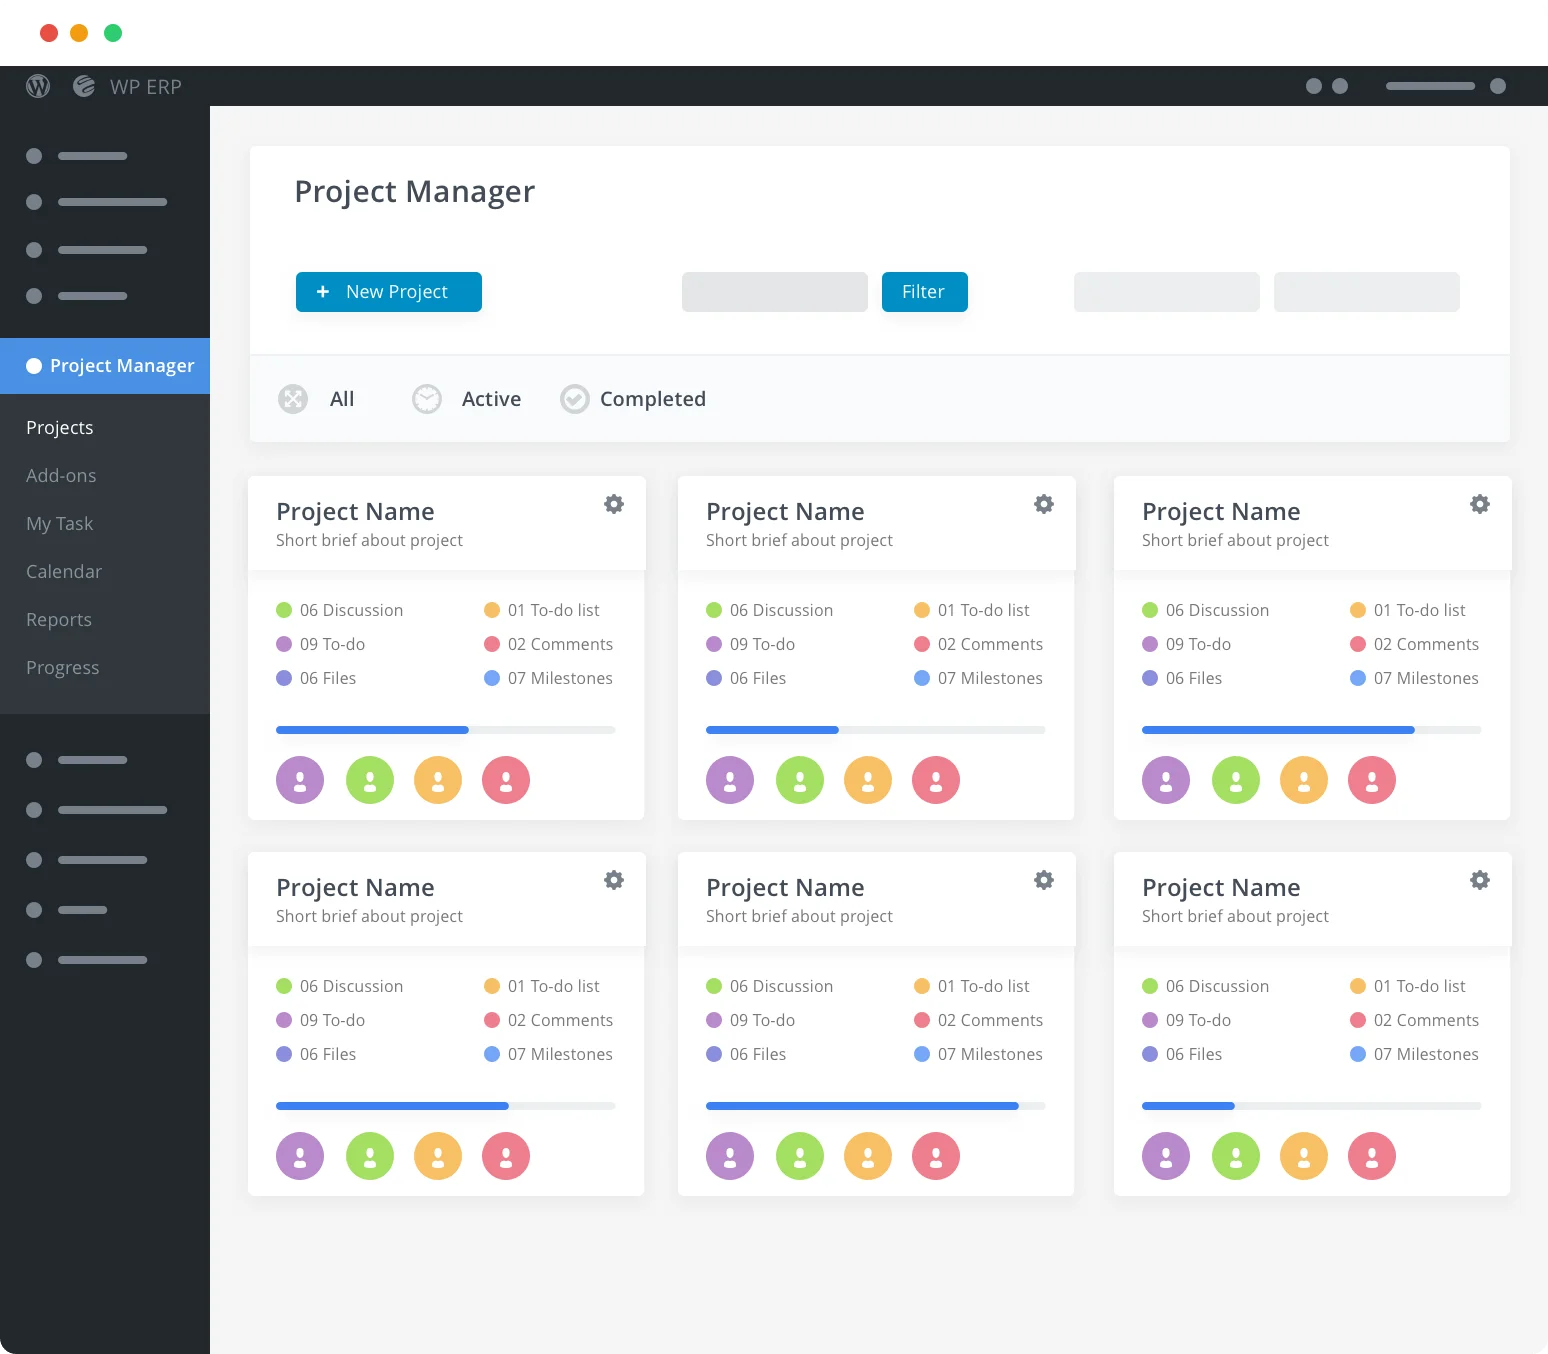Select green member avatar on top-middle card
This screenshot has width=1548, height=1354.
[800, 780]
